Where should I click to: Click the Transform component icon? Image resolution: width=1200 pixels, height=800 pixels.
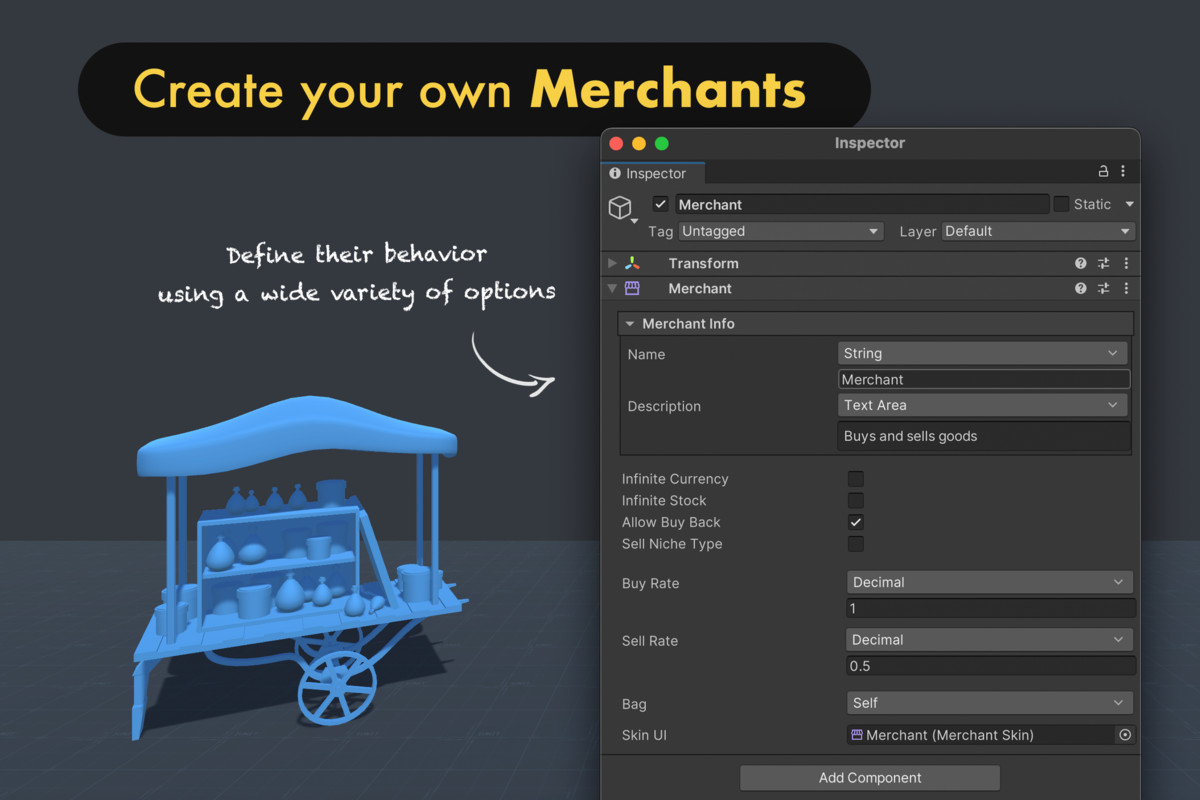pyautogui.click(x=632, y=263)
